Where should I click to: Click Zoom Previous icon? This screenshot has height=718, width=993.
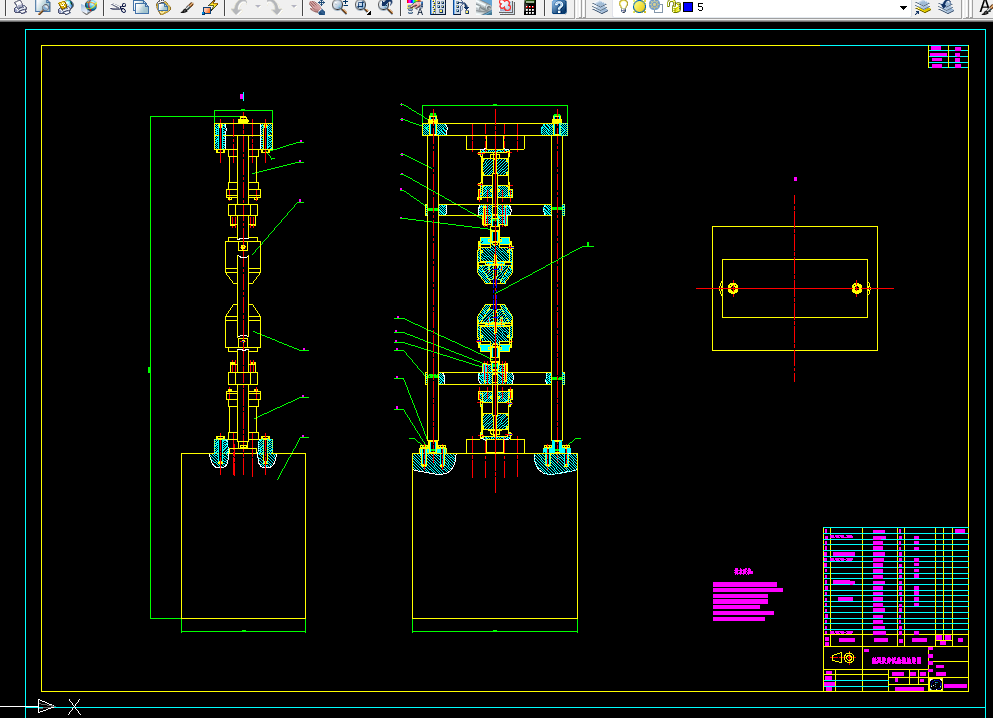tap(386, 7)
